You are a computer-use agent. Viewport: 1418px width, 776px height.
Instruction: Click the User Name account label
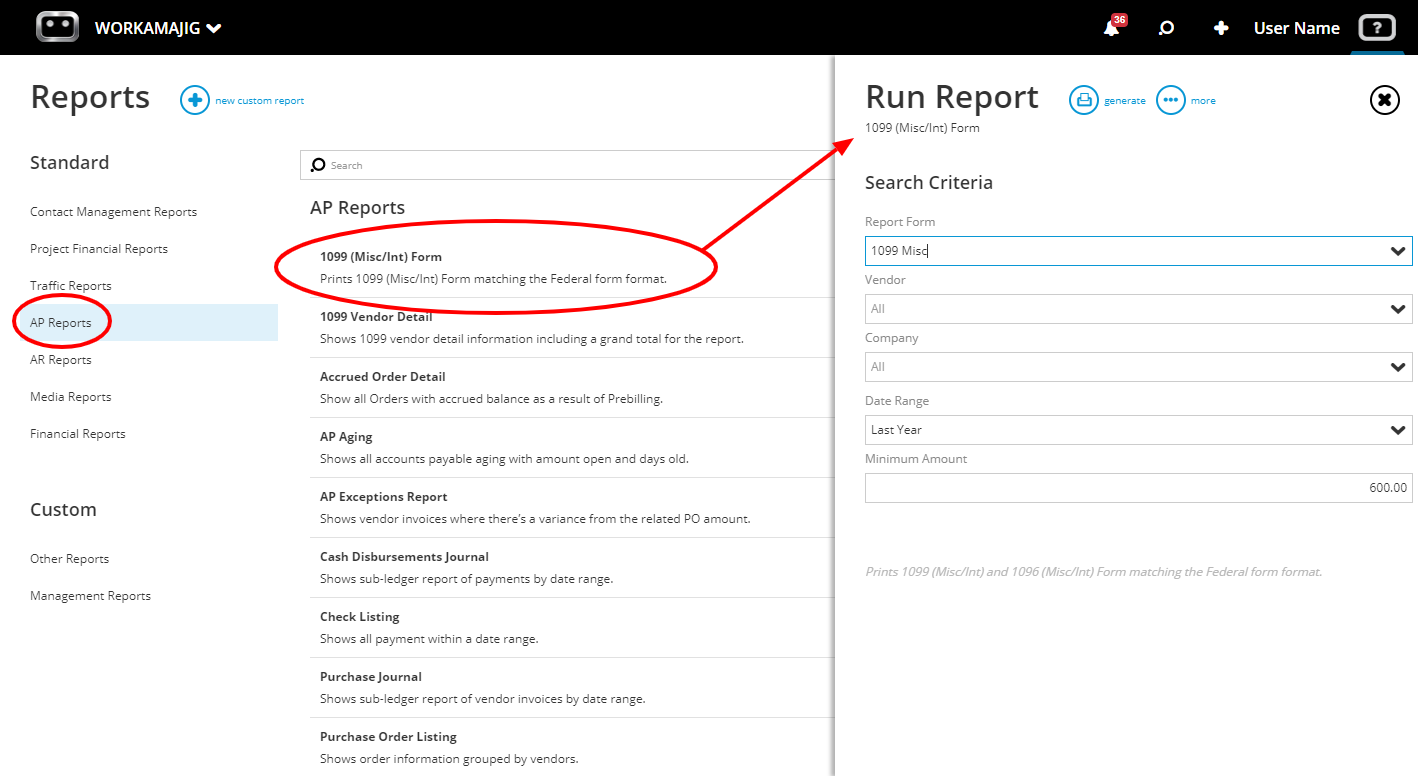click(x=1296, y=28)
